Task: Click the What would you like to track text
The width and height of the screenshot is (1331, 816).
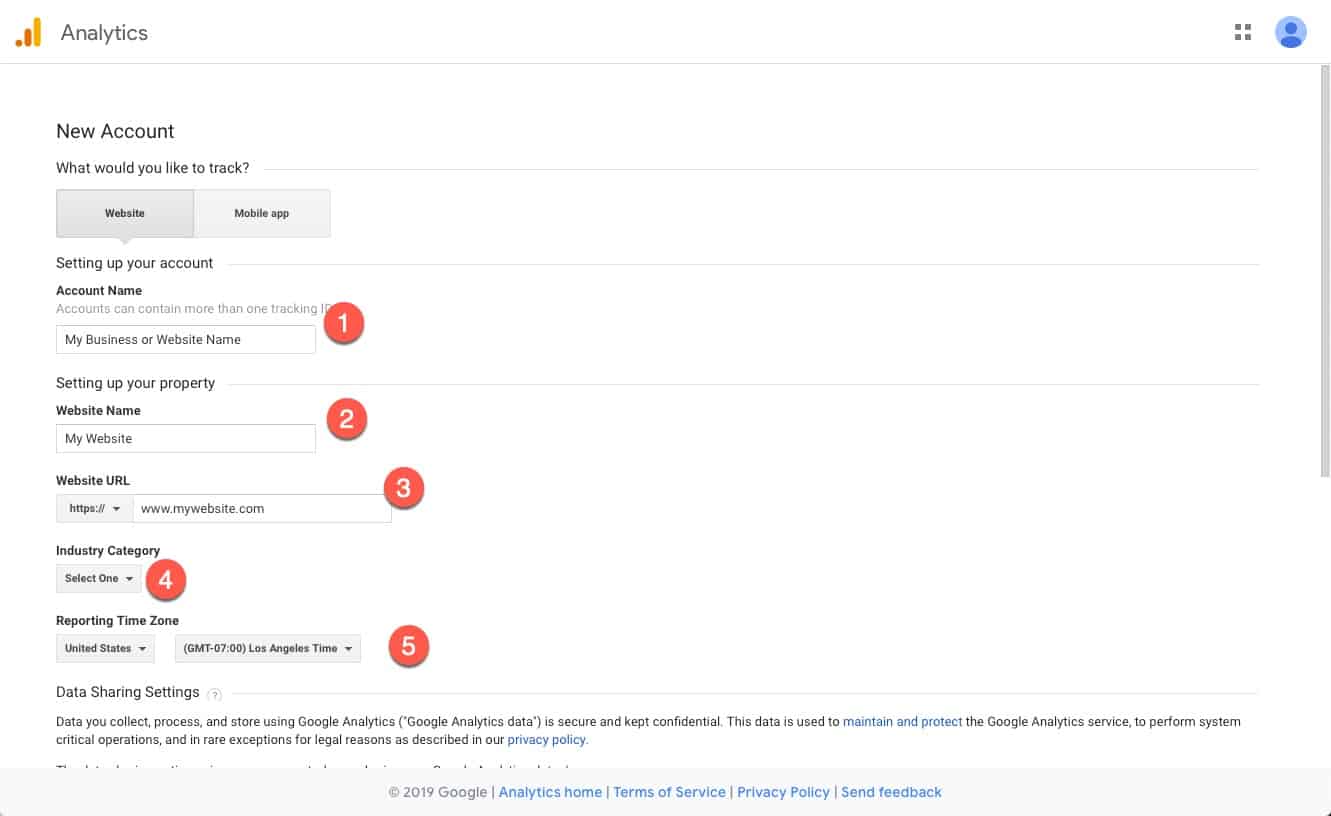Action: click(x=152, y=168)
